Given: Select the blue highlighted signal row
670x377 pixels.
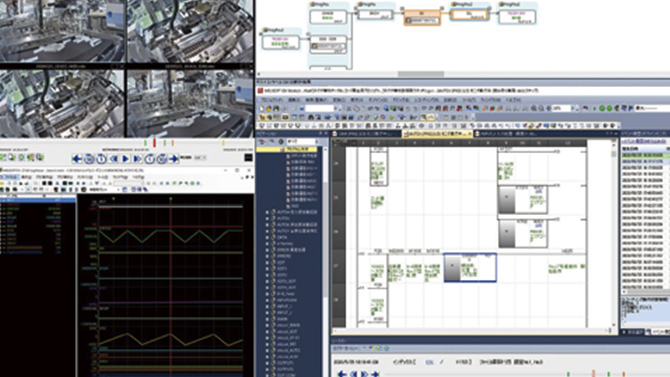Looking at the screenshot, I should click(38, 200).
